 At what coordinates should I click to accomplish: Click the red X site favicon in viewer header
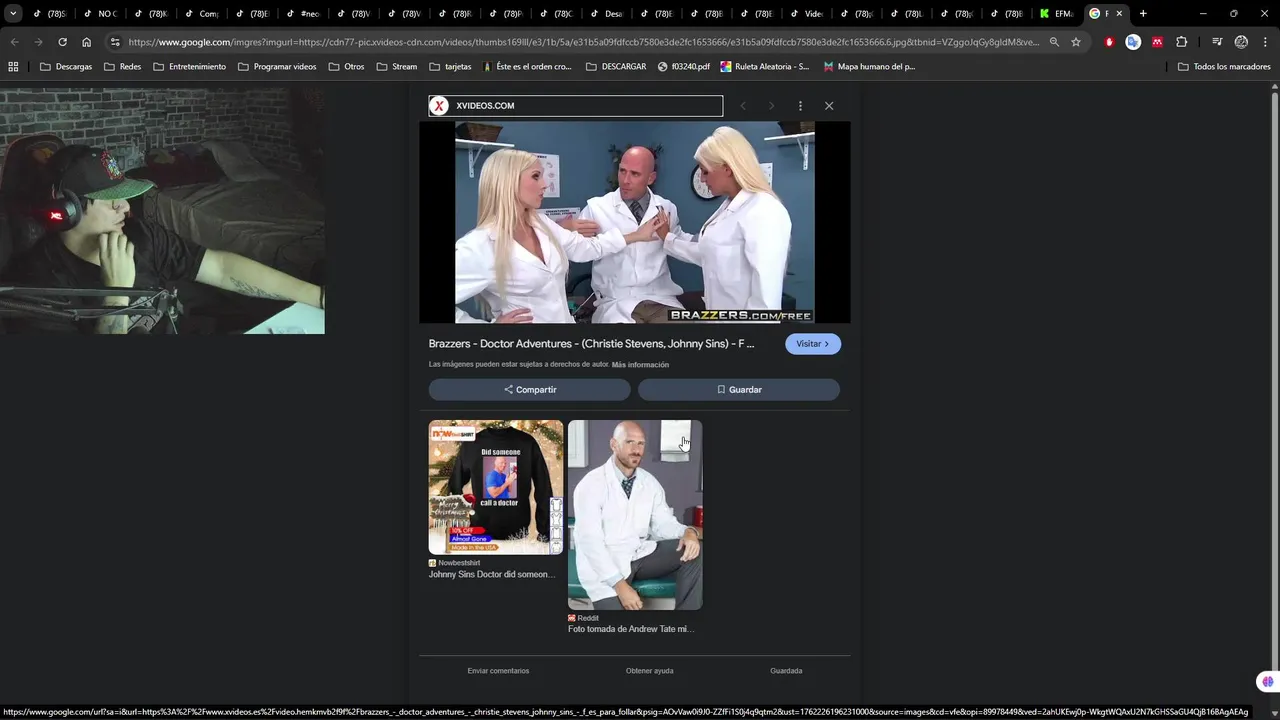click(439, 106)
